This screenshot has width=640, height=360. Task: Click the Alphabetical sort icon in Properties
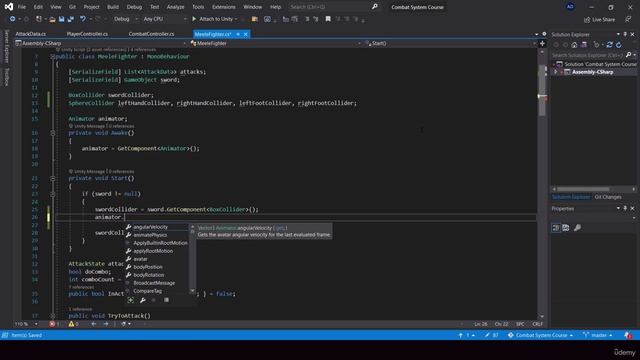[x=566, y=228]
